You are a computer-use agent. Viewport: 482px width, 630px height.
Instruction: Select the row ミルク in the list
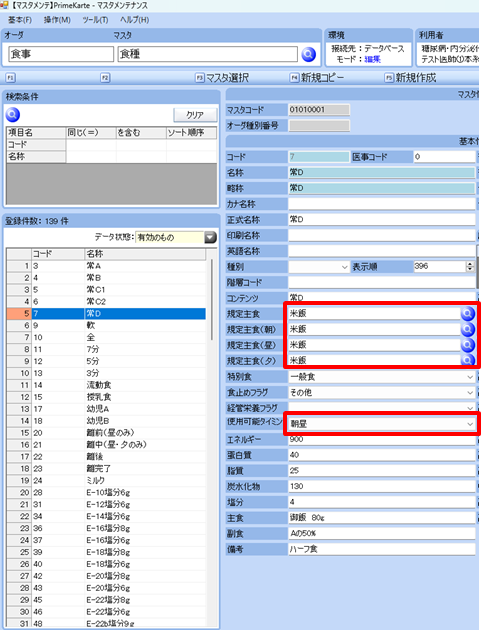point(106,481)
